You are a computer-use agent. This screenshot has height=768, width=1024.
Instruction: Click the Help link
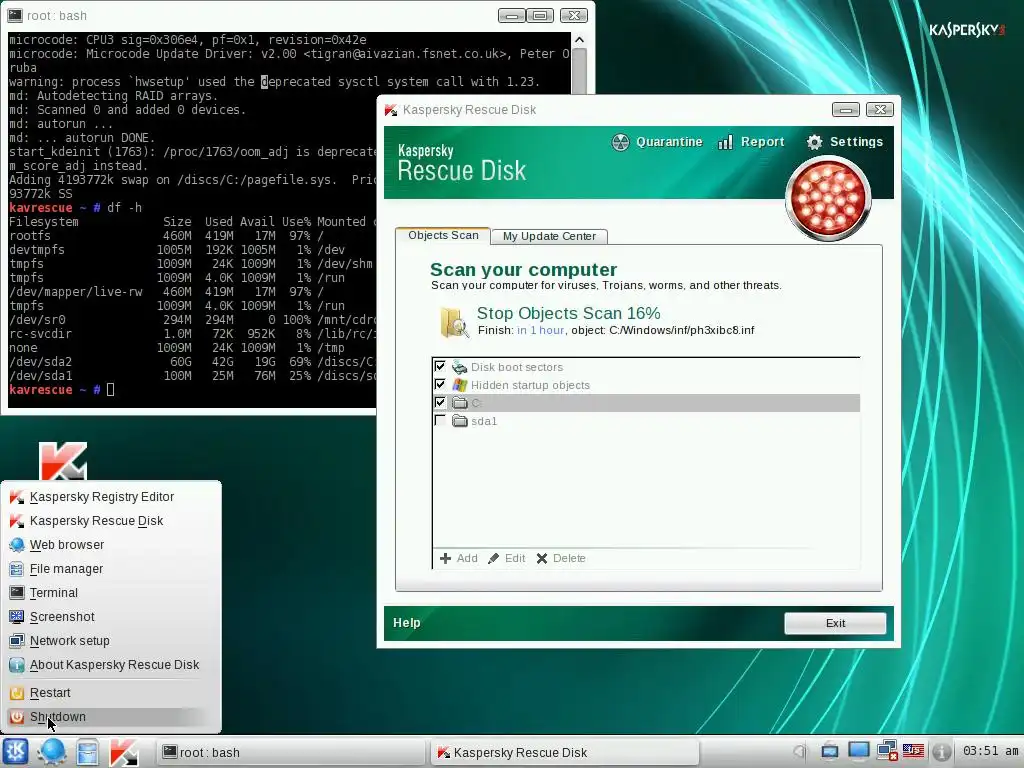[x=406, y=623]
